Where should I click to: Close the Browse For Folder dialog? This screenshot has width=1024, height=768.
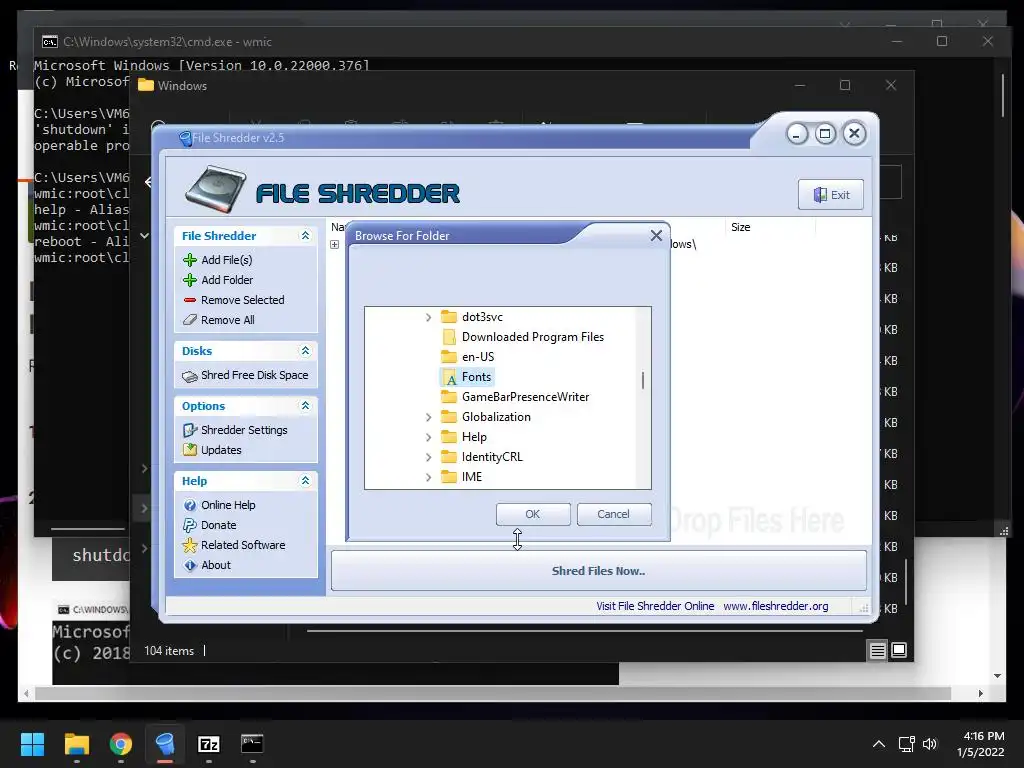pyautogui.click(x=656, y=236)
